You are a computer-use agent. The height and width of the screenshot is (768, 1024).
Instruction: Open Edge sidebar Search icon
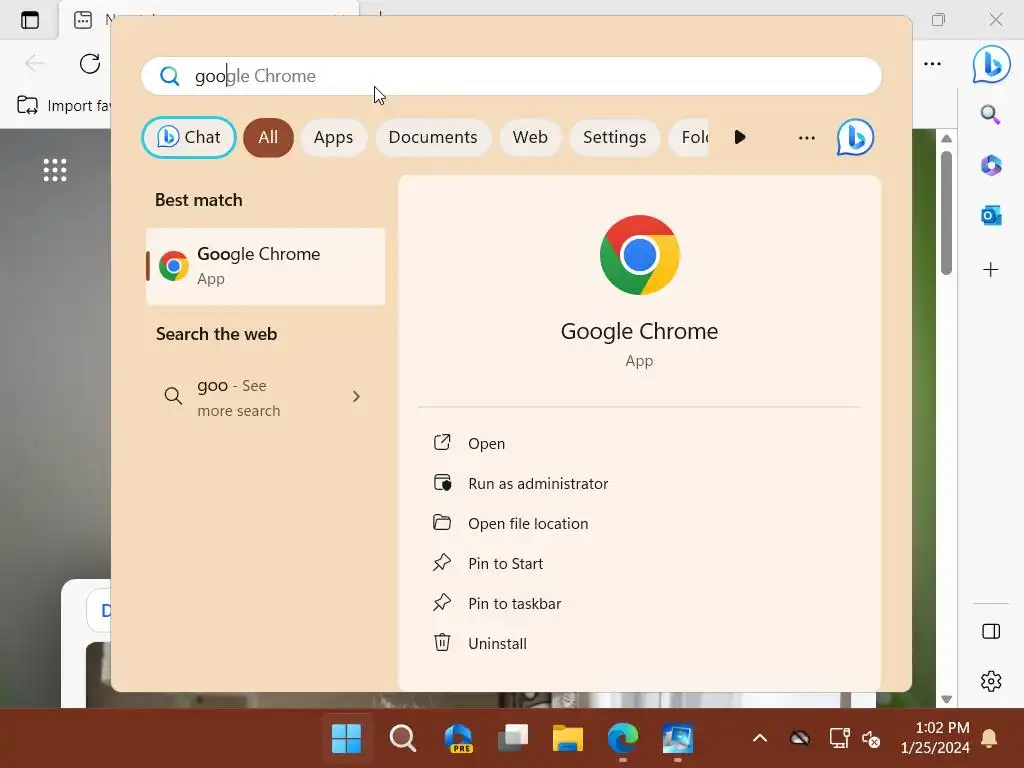click(990, 115)
